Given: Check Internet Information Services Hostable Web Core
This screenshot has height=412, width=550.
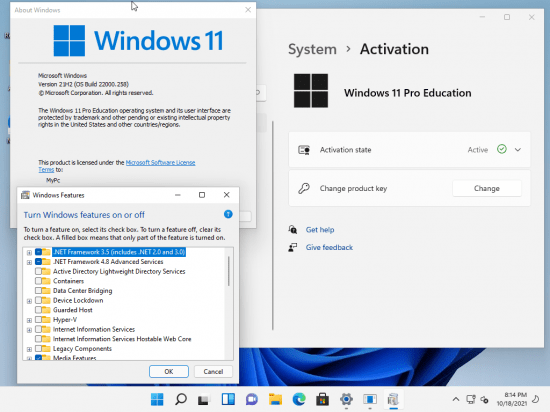Looking at the screenshot, I should pyautogui.click(x=38, y=339).
